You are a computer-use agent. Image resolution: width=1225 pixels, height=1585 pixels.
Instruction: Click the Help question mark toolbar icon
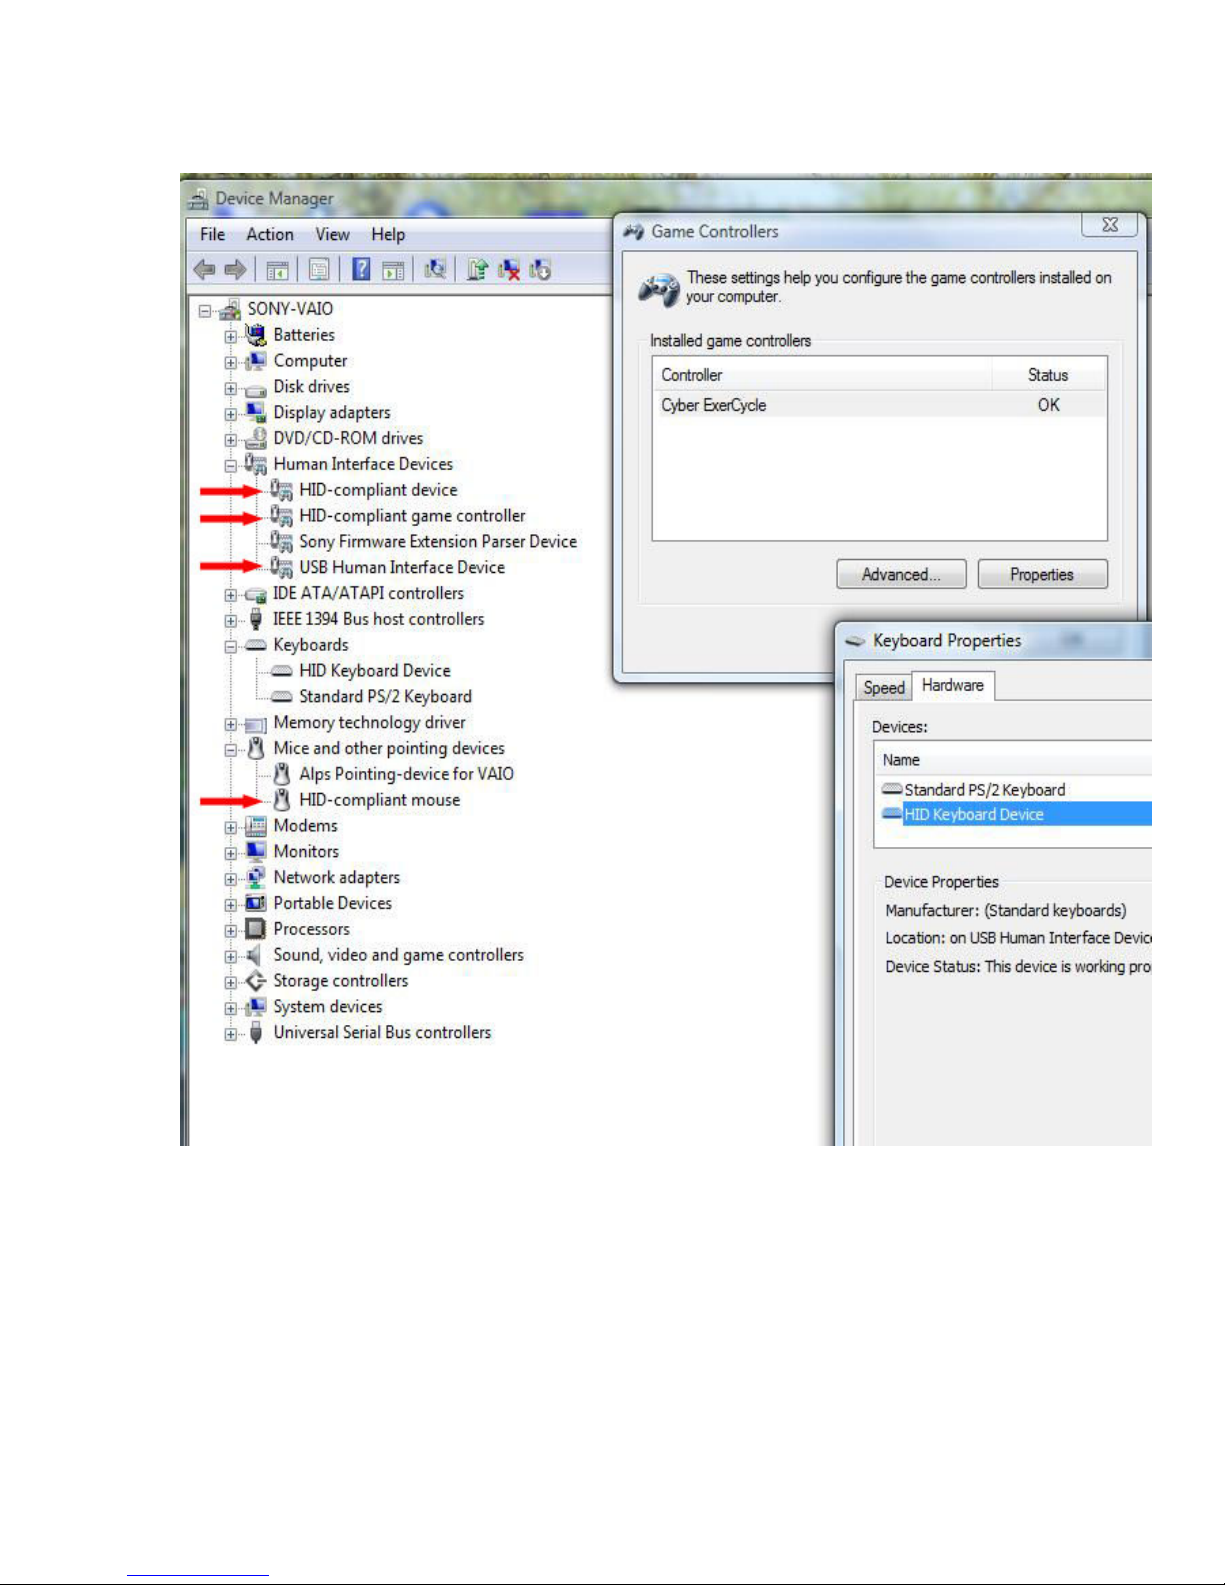(x=362, y=269)
